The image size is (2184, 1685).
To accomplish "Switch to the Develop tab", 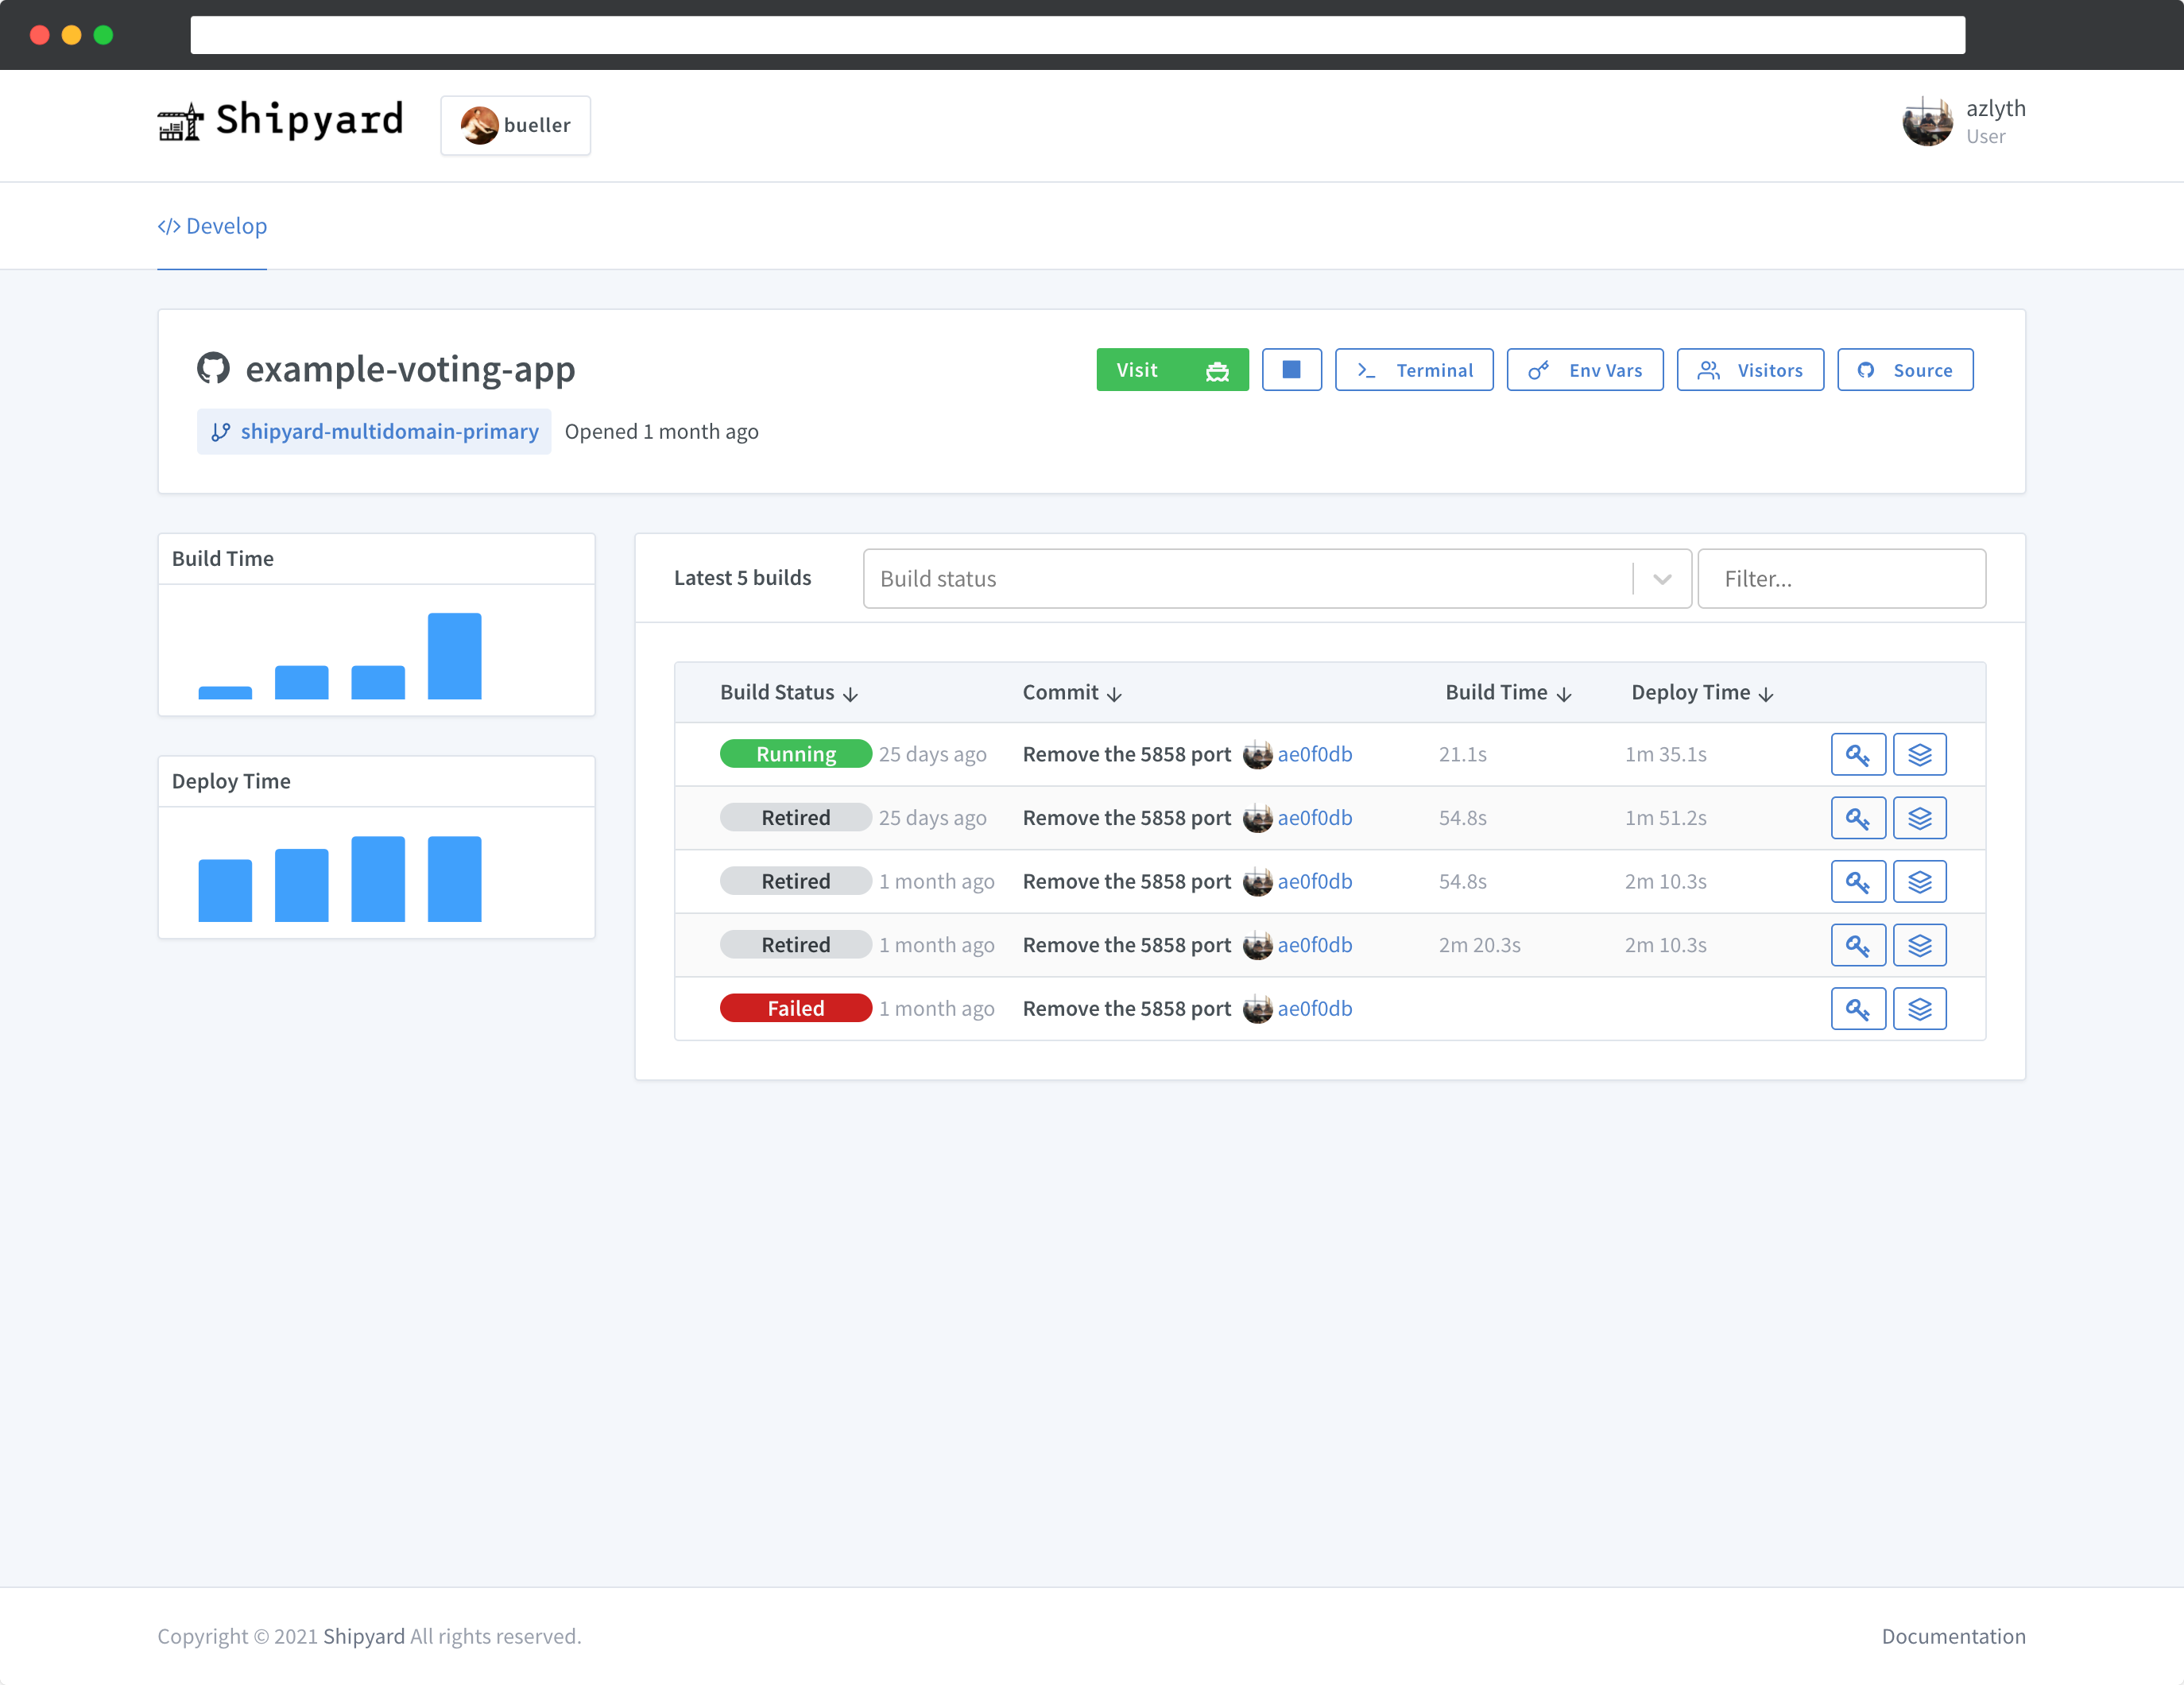I will [212, 226].
